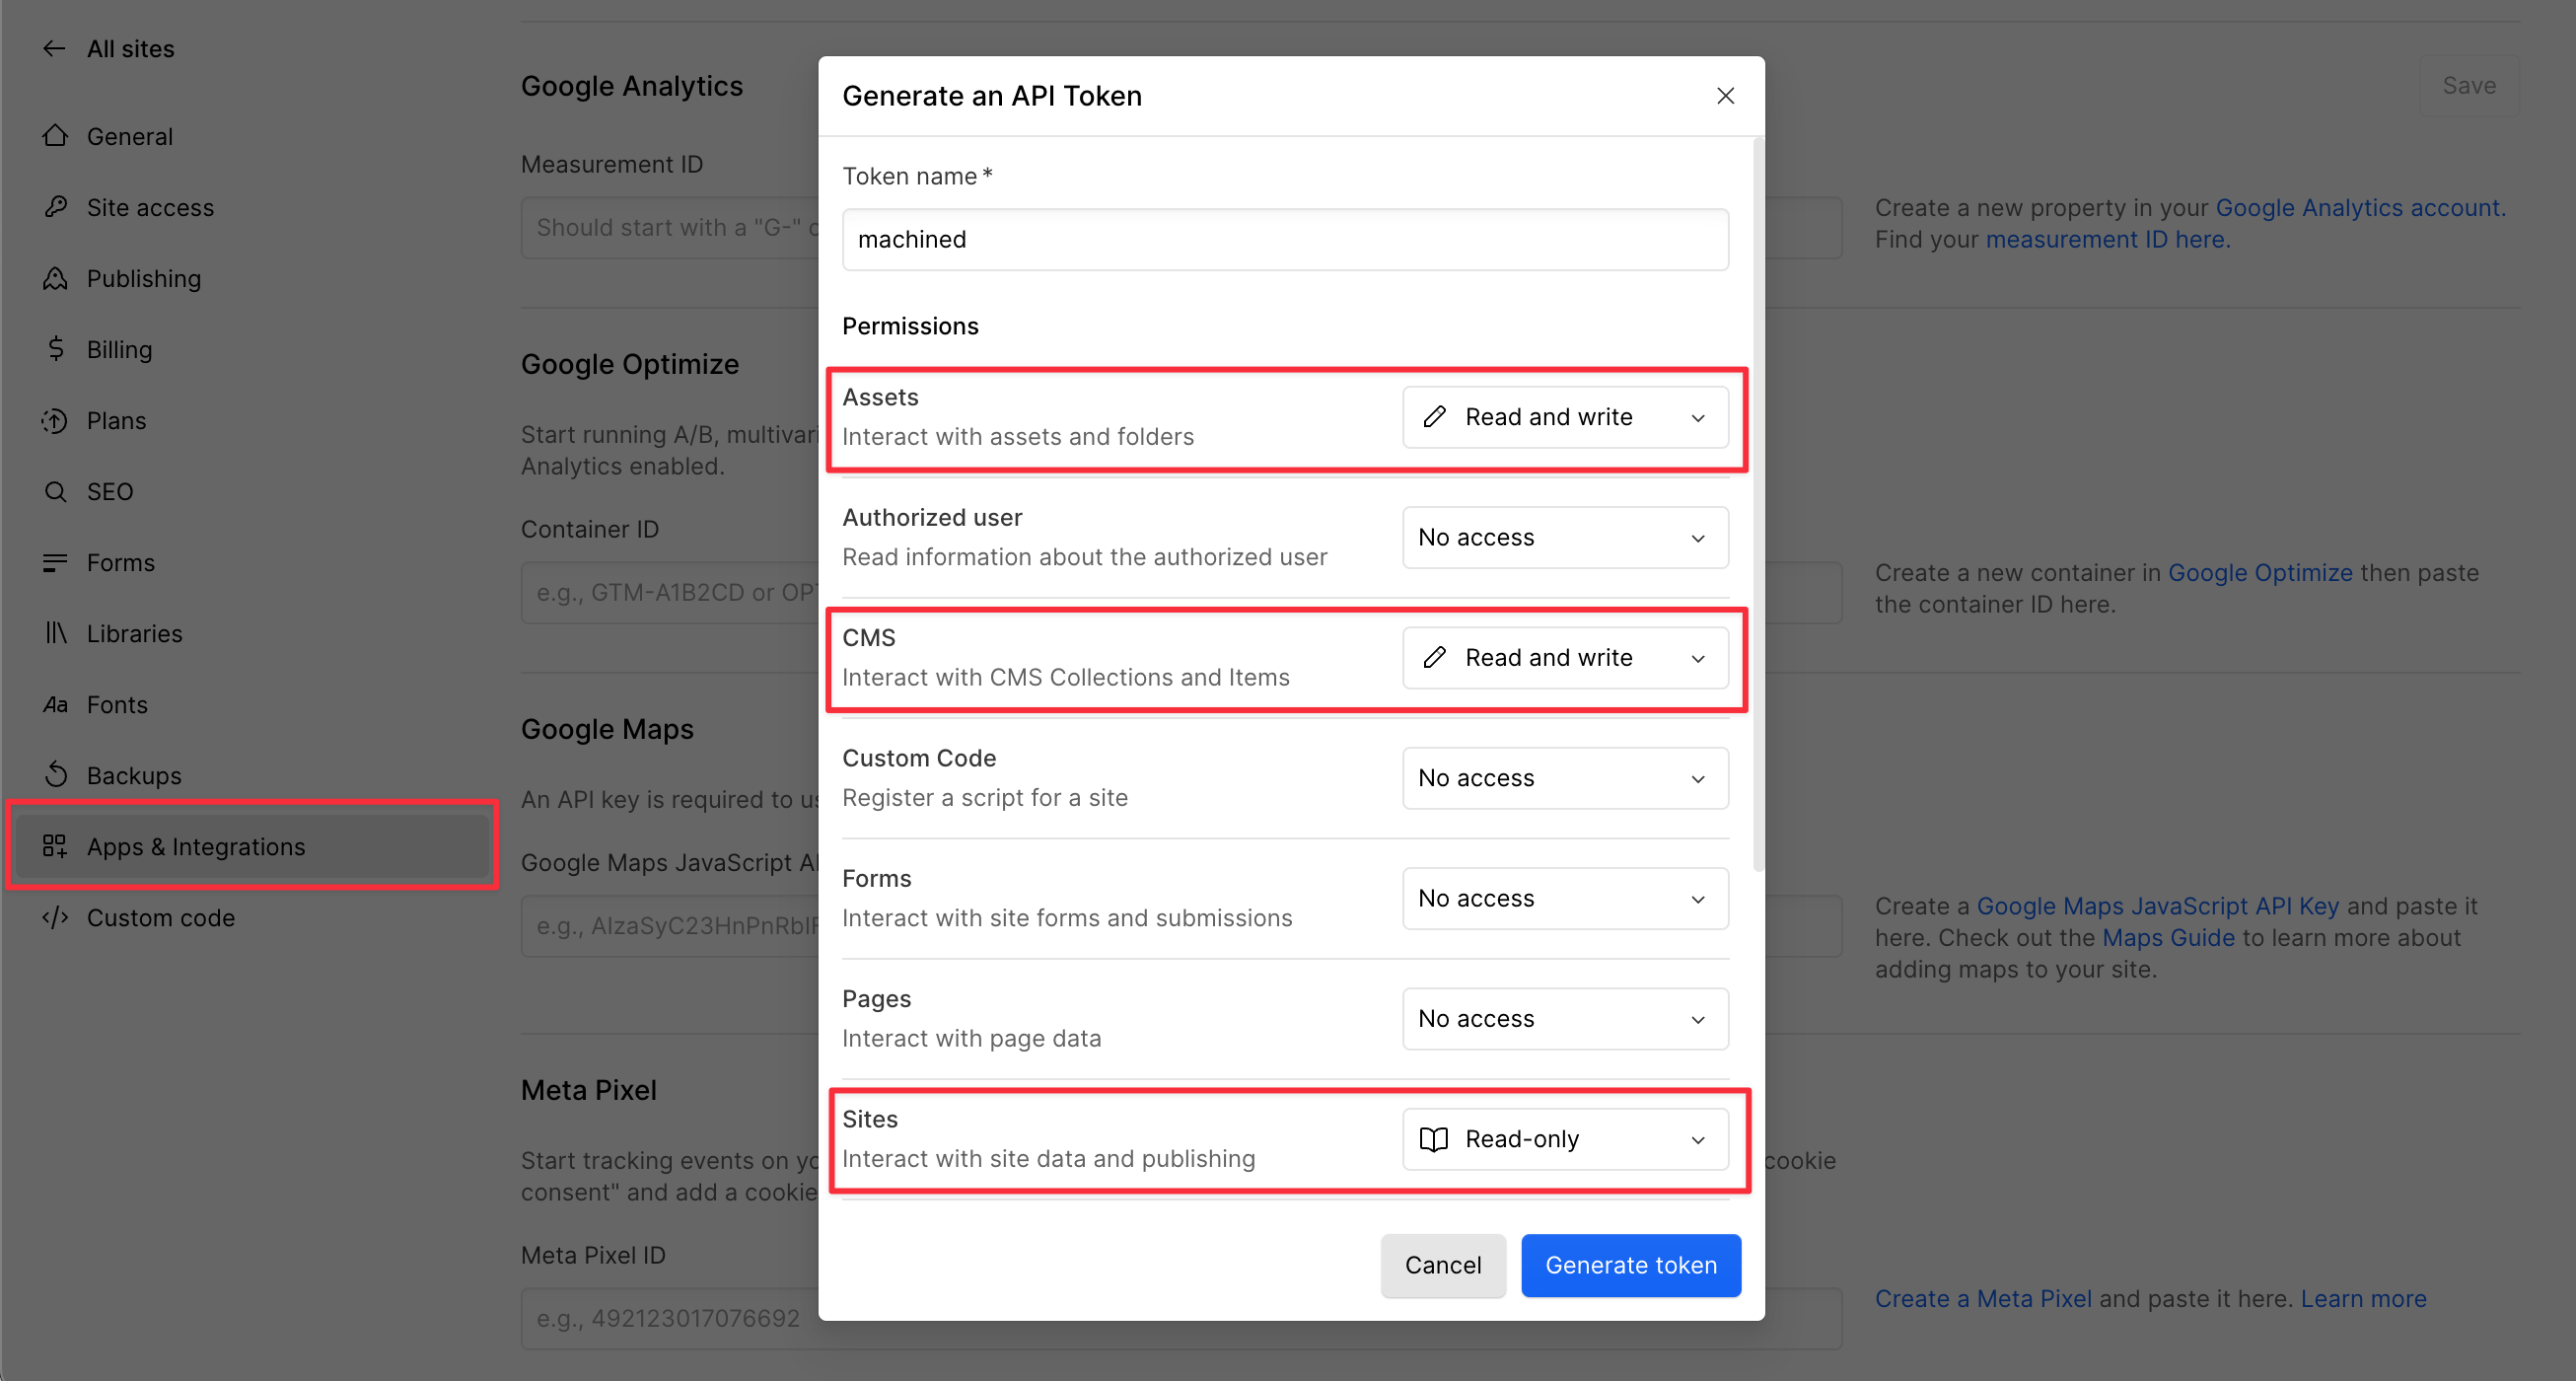Screen dimensions: 2576x1381
Task: Open the Forms permission dropdown
Action: [x=1564, y=898]
